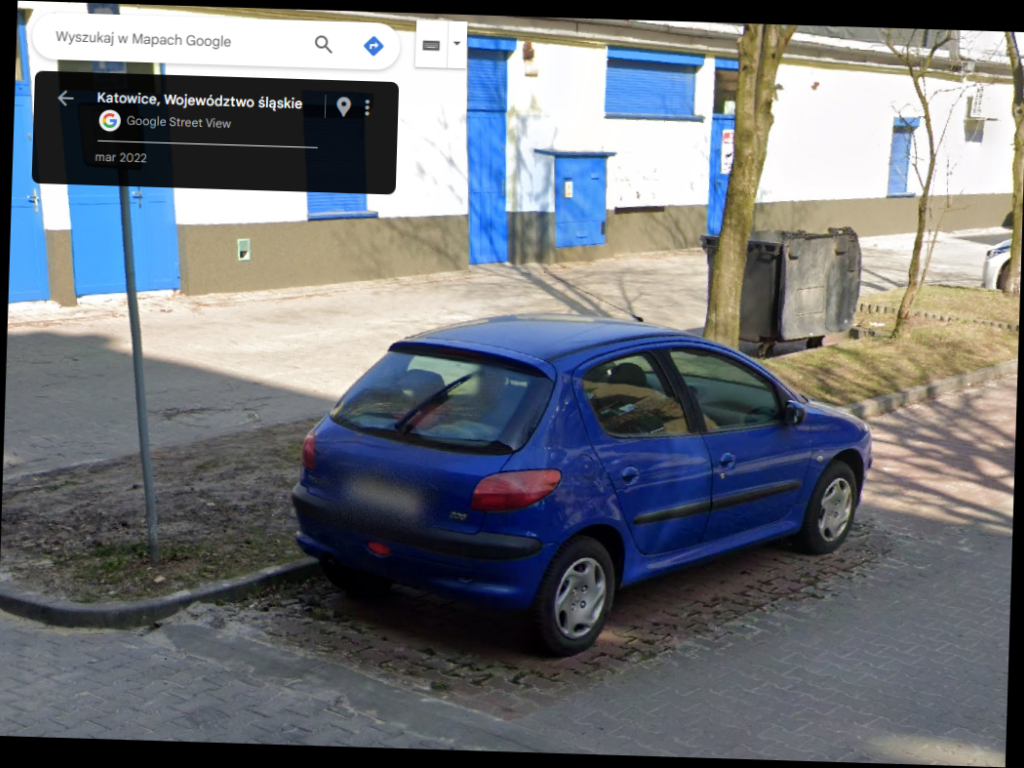
Task: Open directions with the blue arrow icon
Action: click(x=374, y=46)
